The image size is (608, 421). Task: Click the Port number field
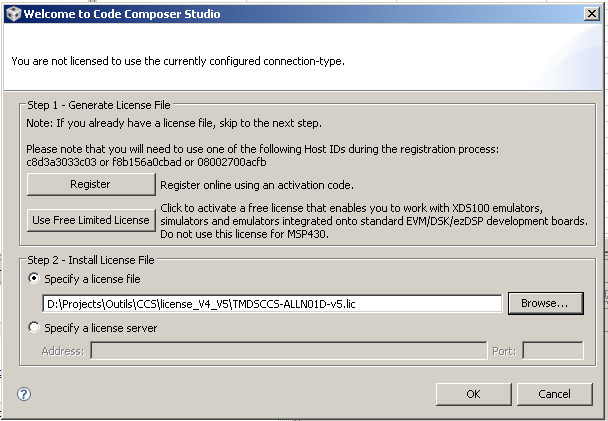(x=553, y=350)
